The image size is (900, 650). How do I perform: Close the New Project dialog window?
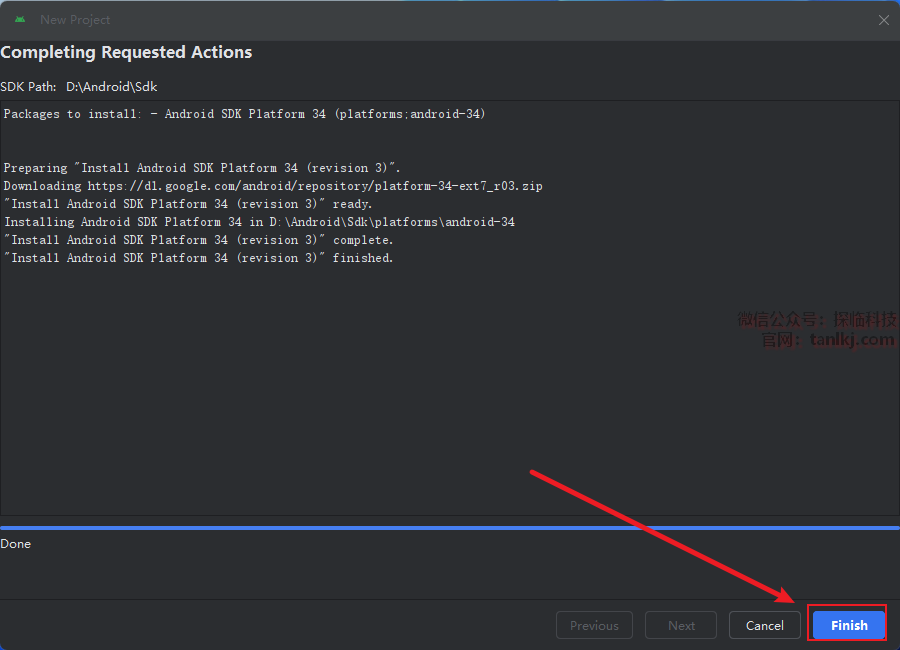coord(883,20)
